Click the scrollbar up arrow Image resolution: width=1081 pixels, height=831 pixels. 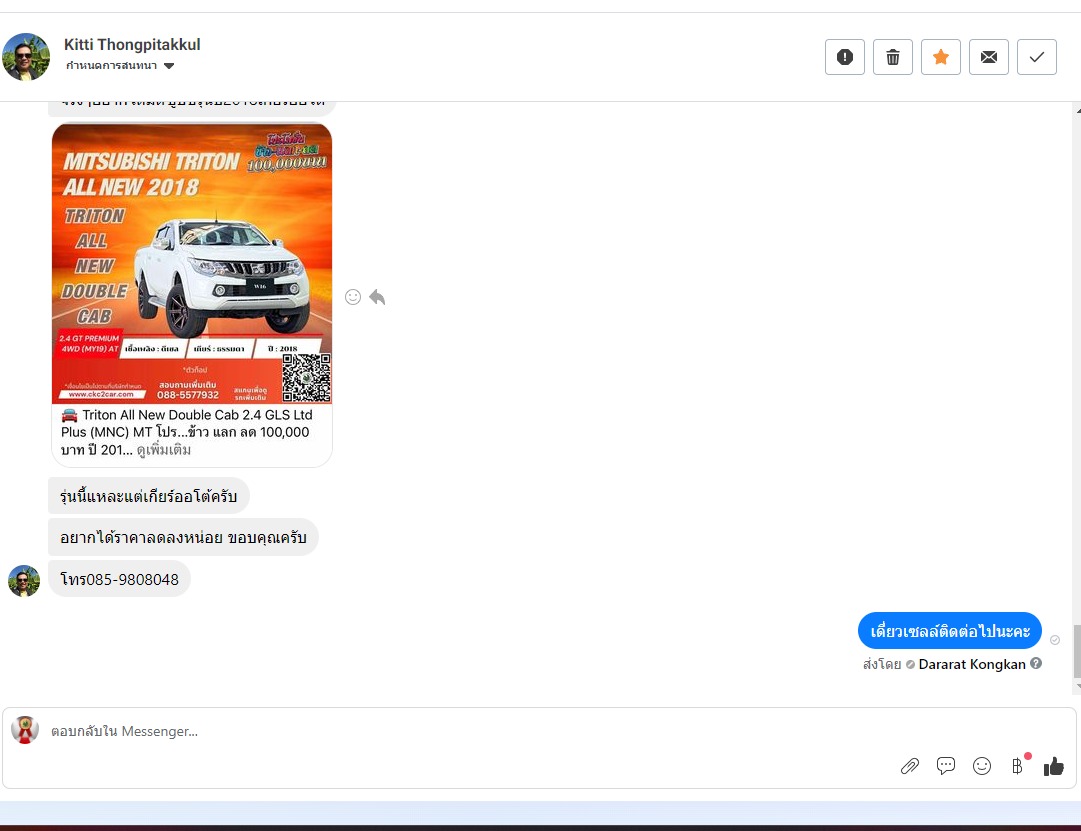[x=1077, y=109]
